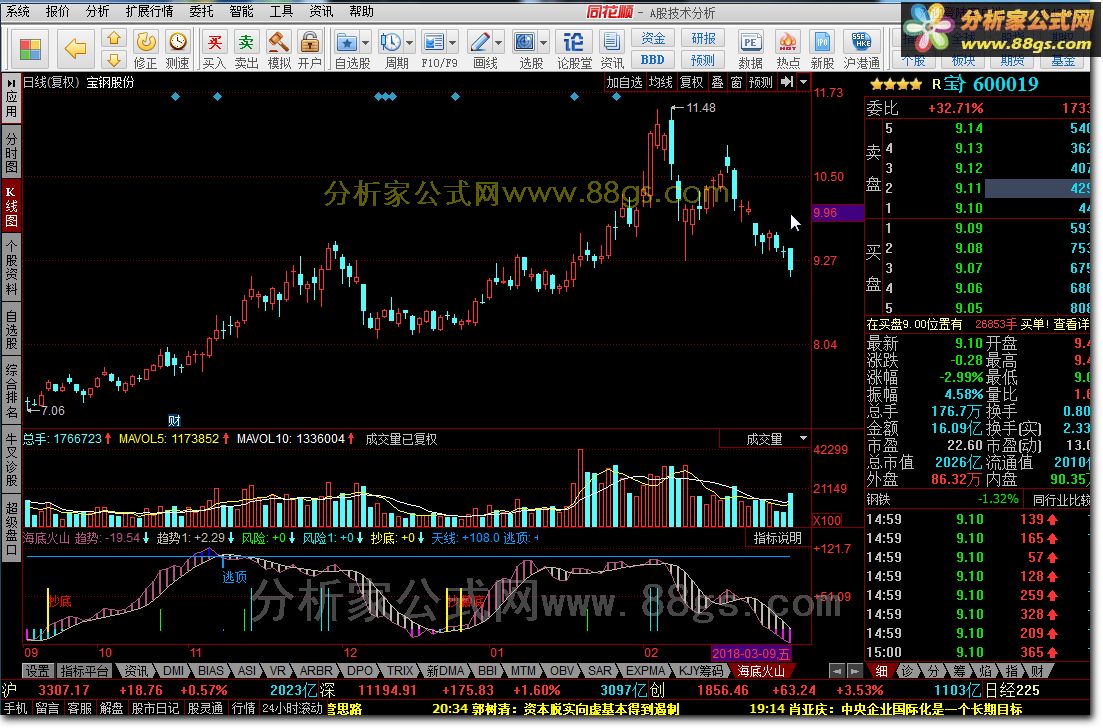Viewport: 1103px width, 728px height.
Task: Open the 报价 menu
Action: click(x=58, y=11)
